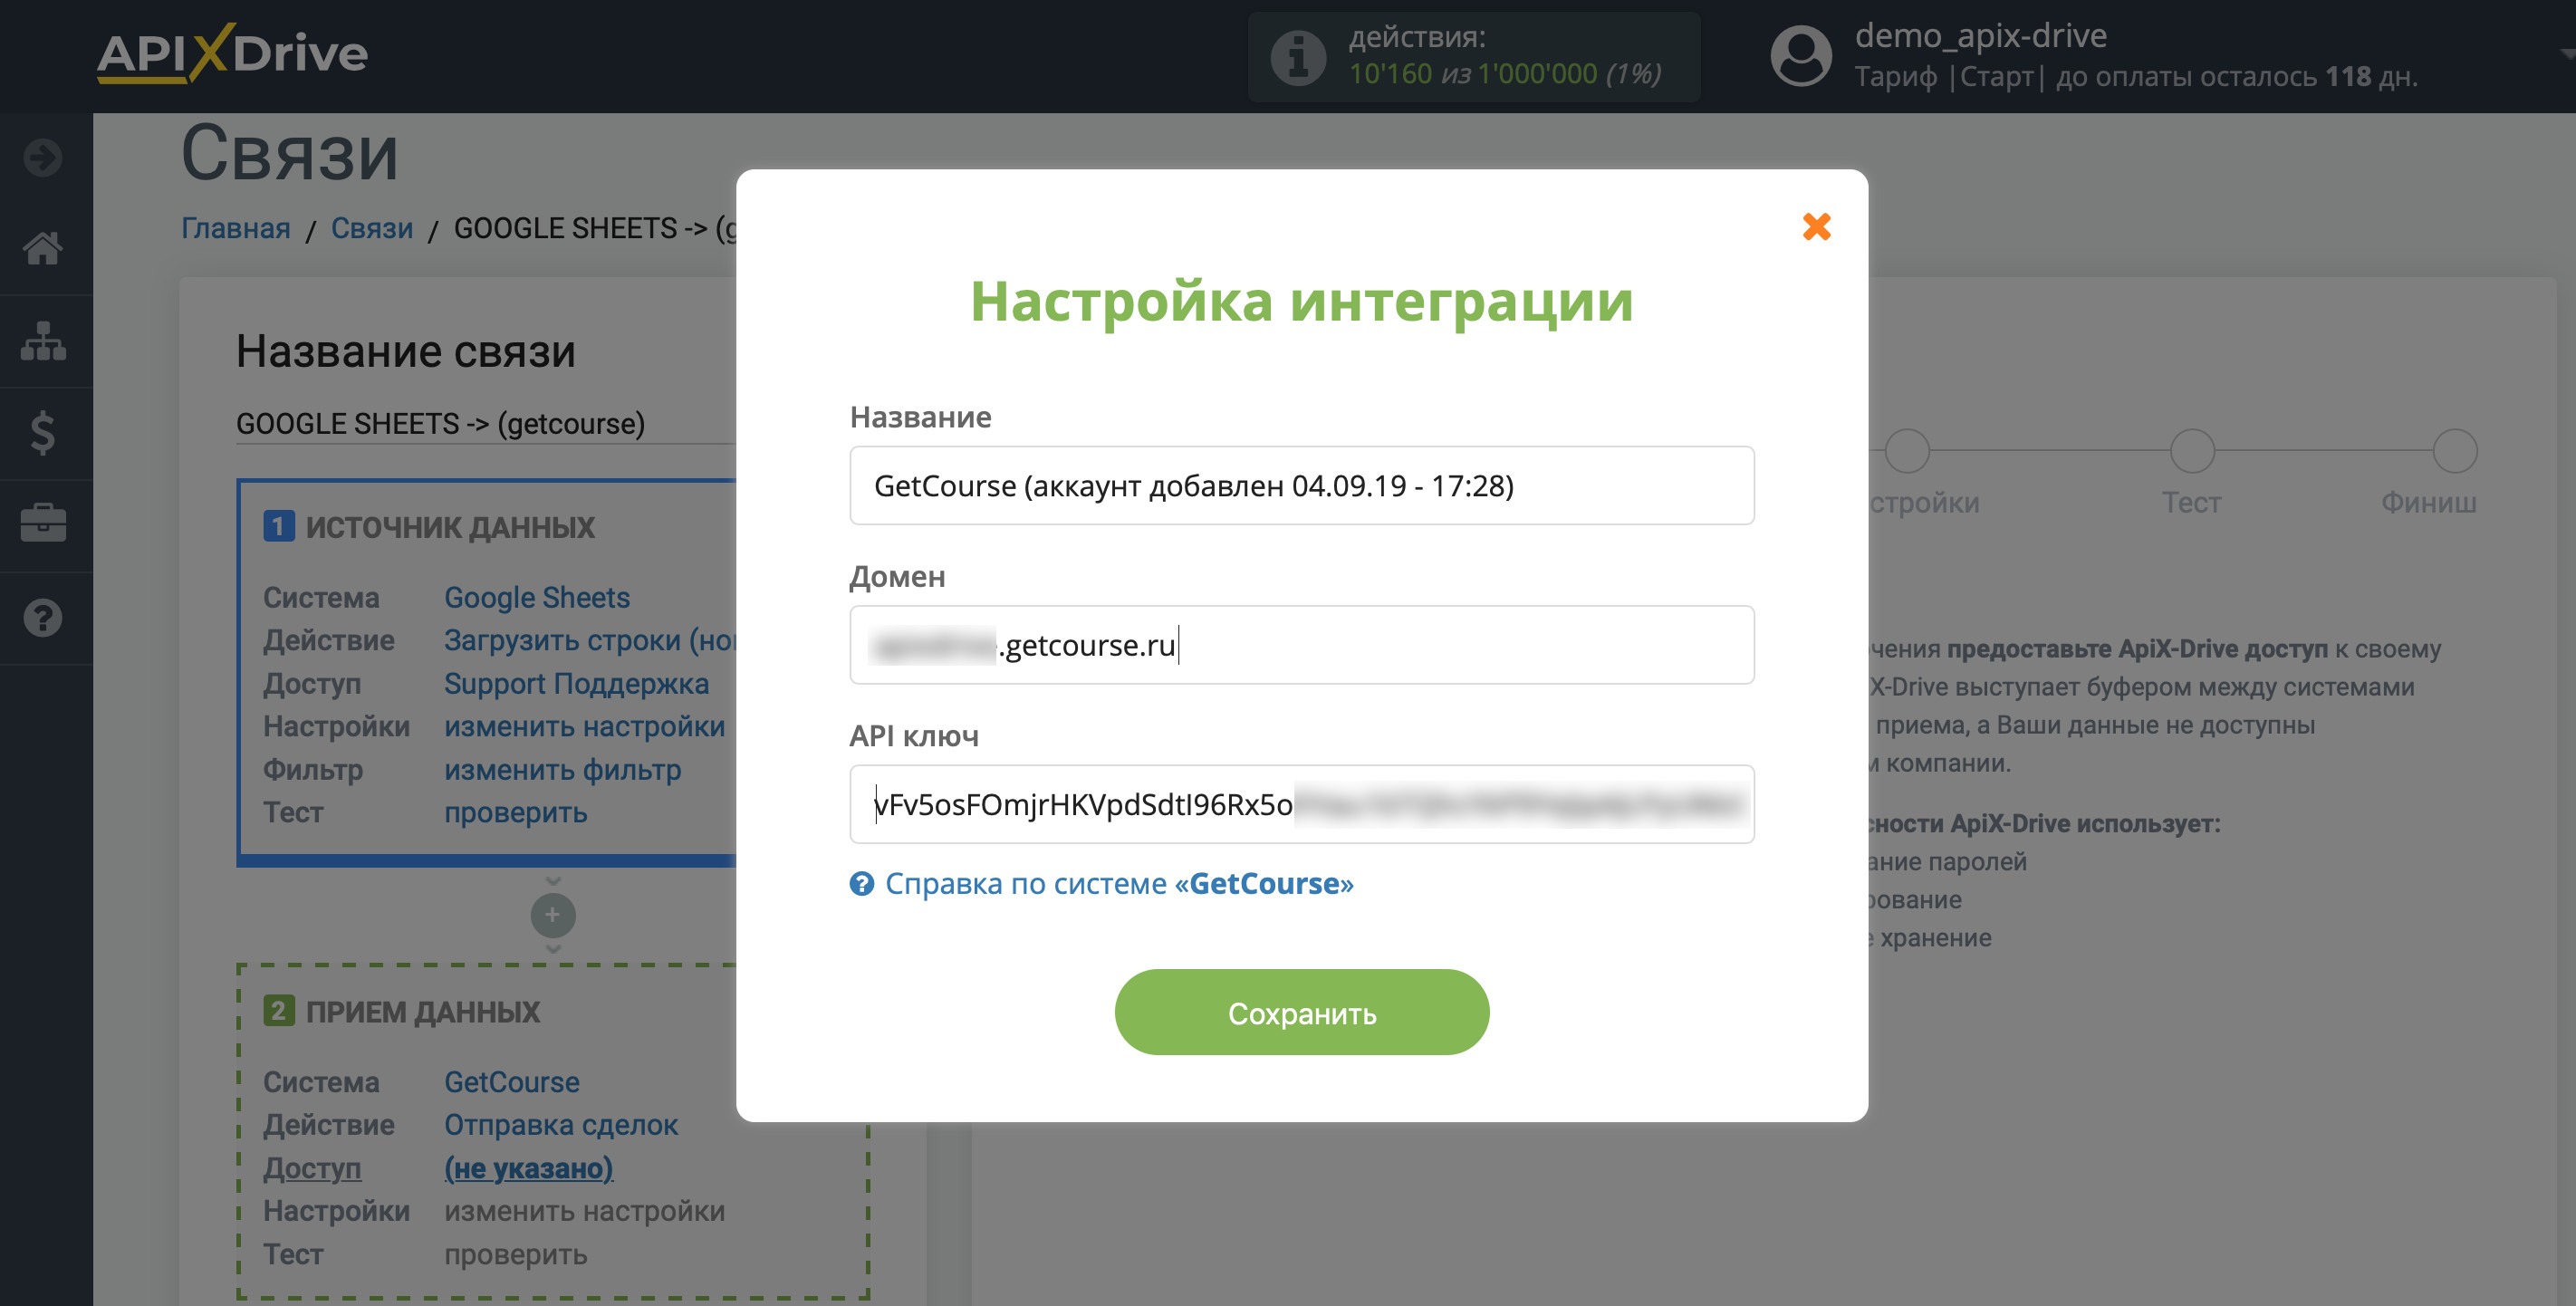This screenshot has height=1306, width=2576.
Task: Click the help icon before the GetCourse reference
Action: [x=862, y=884]
